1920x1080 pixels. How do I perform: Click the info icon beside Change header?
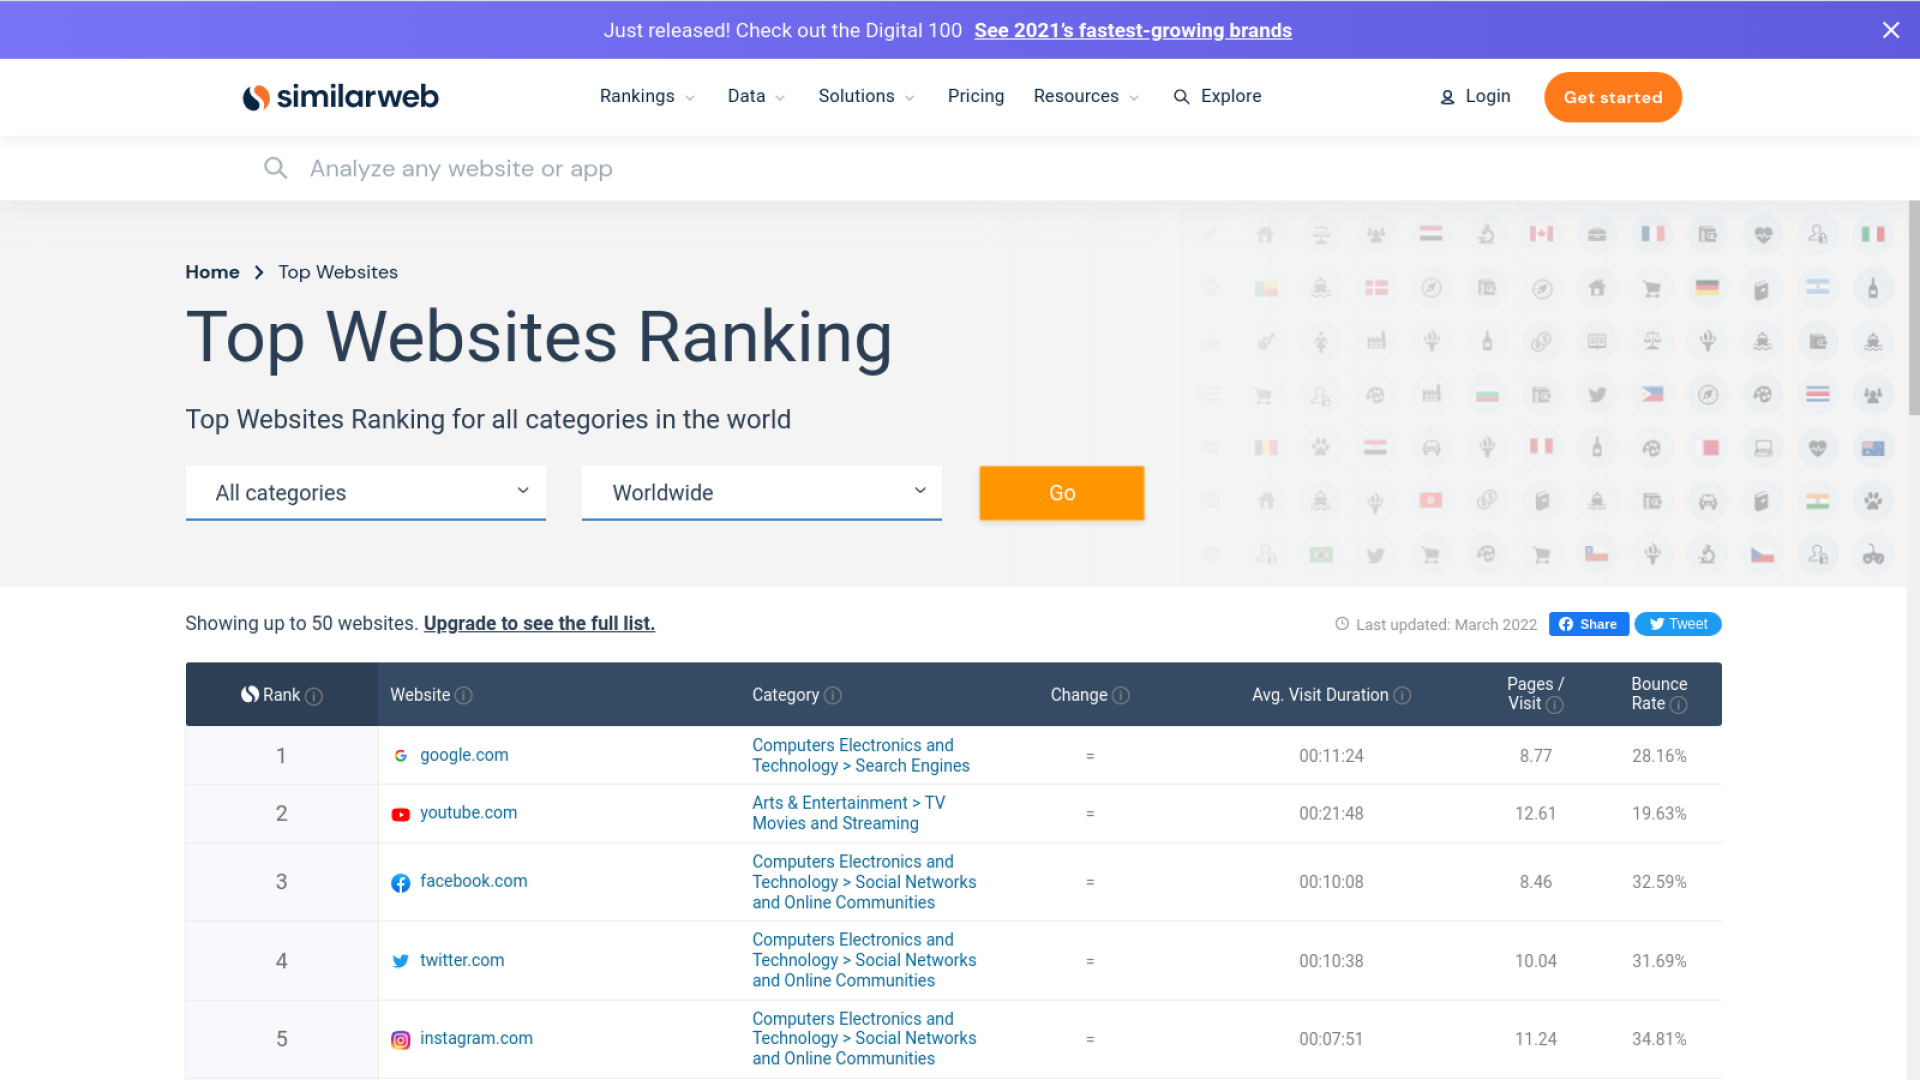[1121, 695]
